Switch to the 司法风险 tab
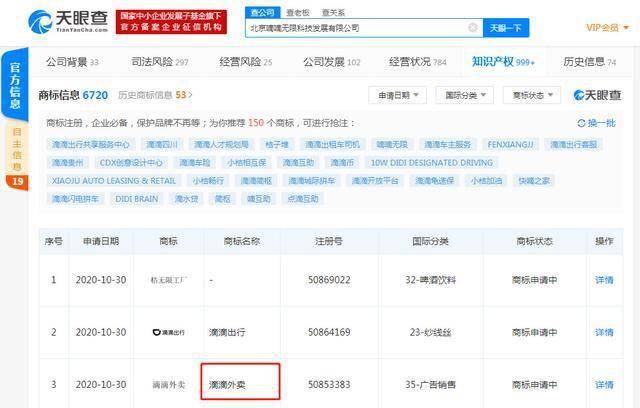Image resolution: width=640 pixels, height=408 pixels. click(x=160, y=62)
